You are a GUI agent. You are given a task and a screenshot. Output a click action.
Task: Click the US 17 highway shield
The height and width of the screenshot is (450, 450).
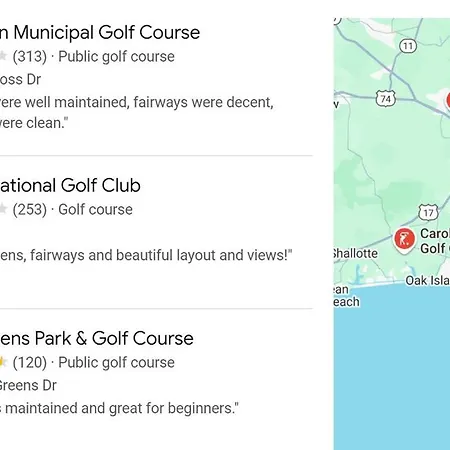pyautogui.click(x=428, y=212)
